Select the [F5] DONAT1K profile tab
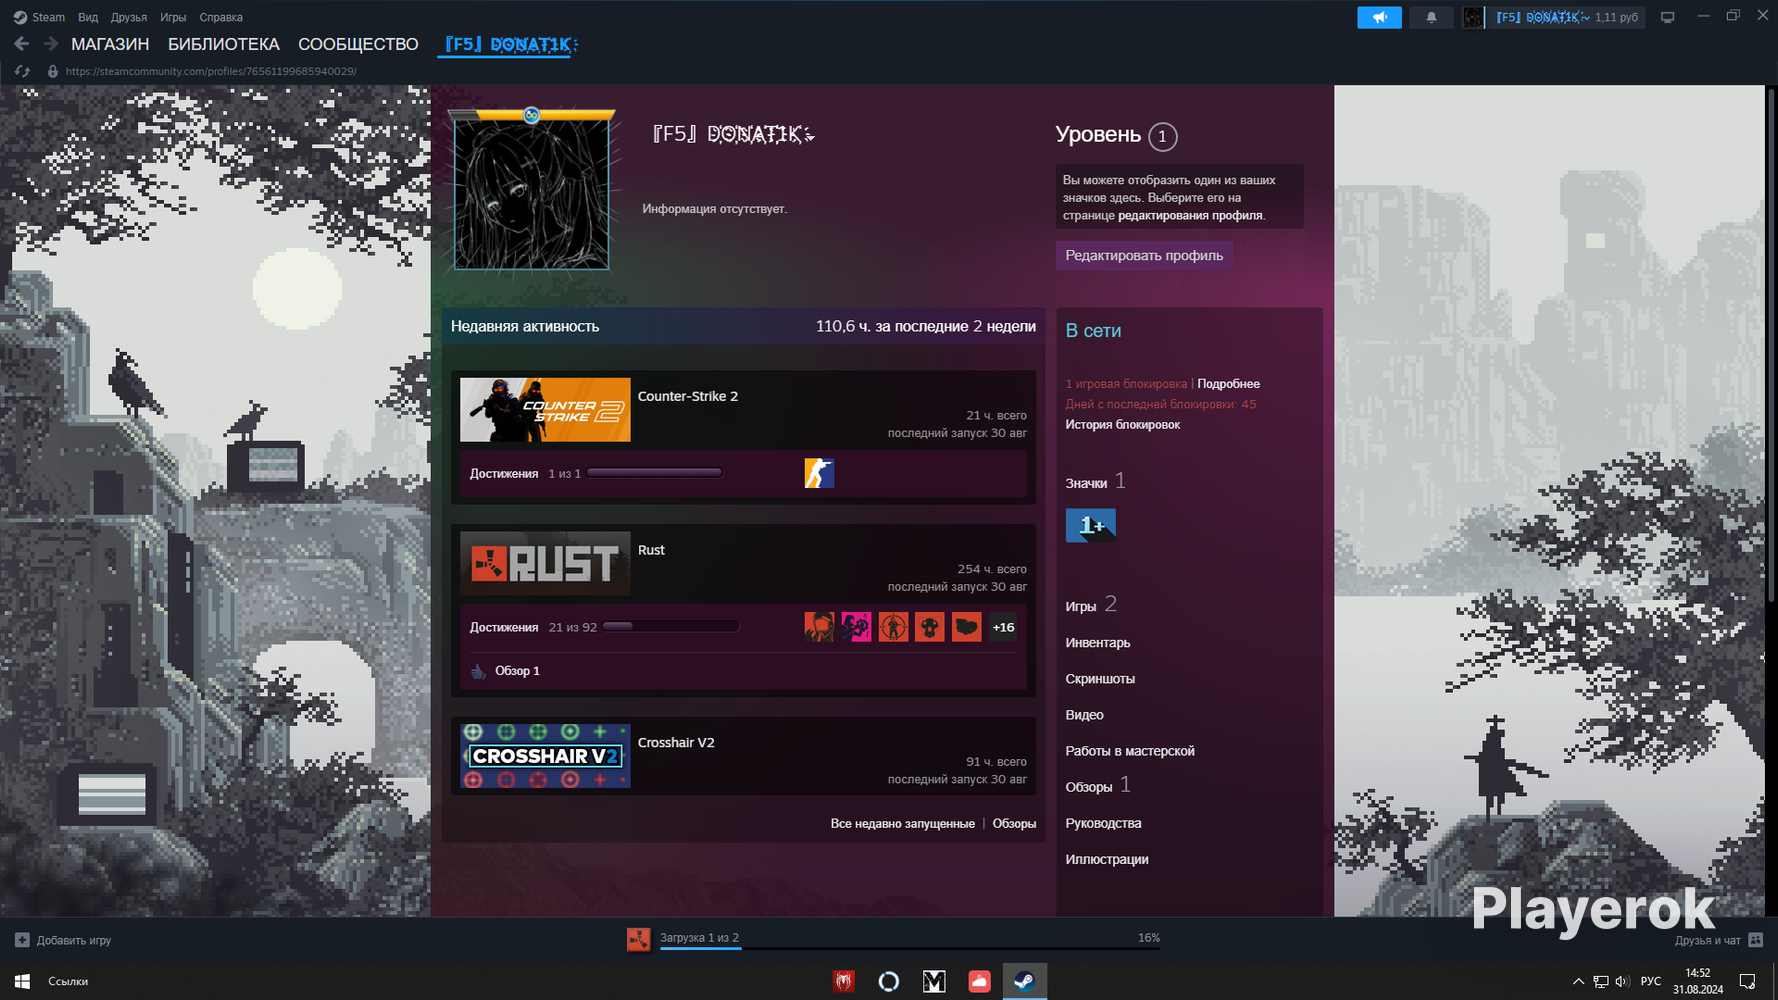 [x=510, y=44]
